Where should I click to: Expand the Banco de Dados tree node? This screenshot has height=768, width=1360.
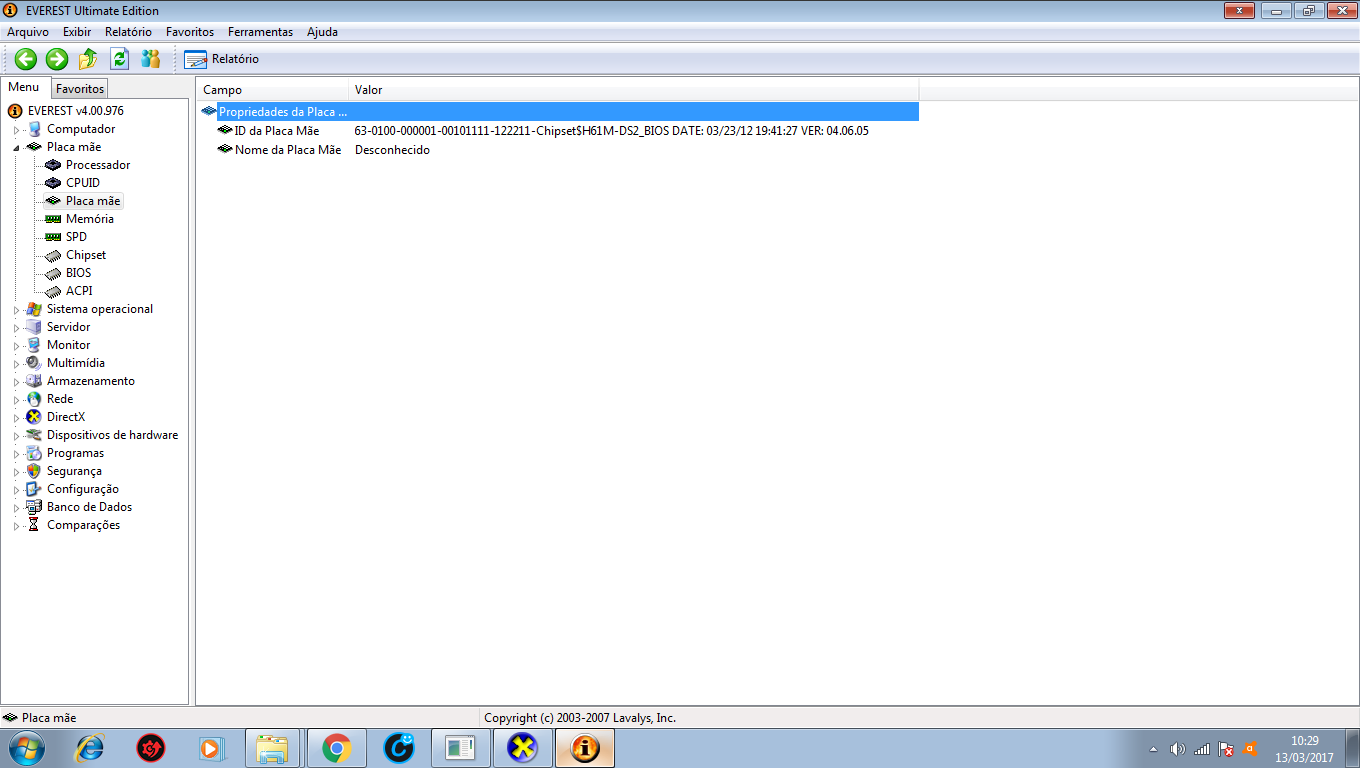(x=16, y=508)
